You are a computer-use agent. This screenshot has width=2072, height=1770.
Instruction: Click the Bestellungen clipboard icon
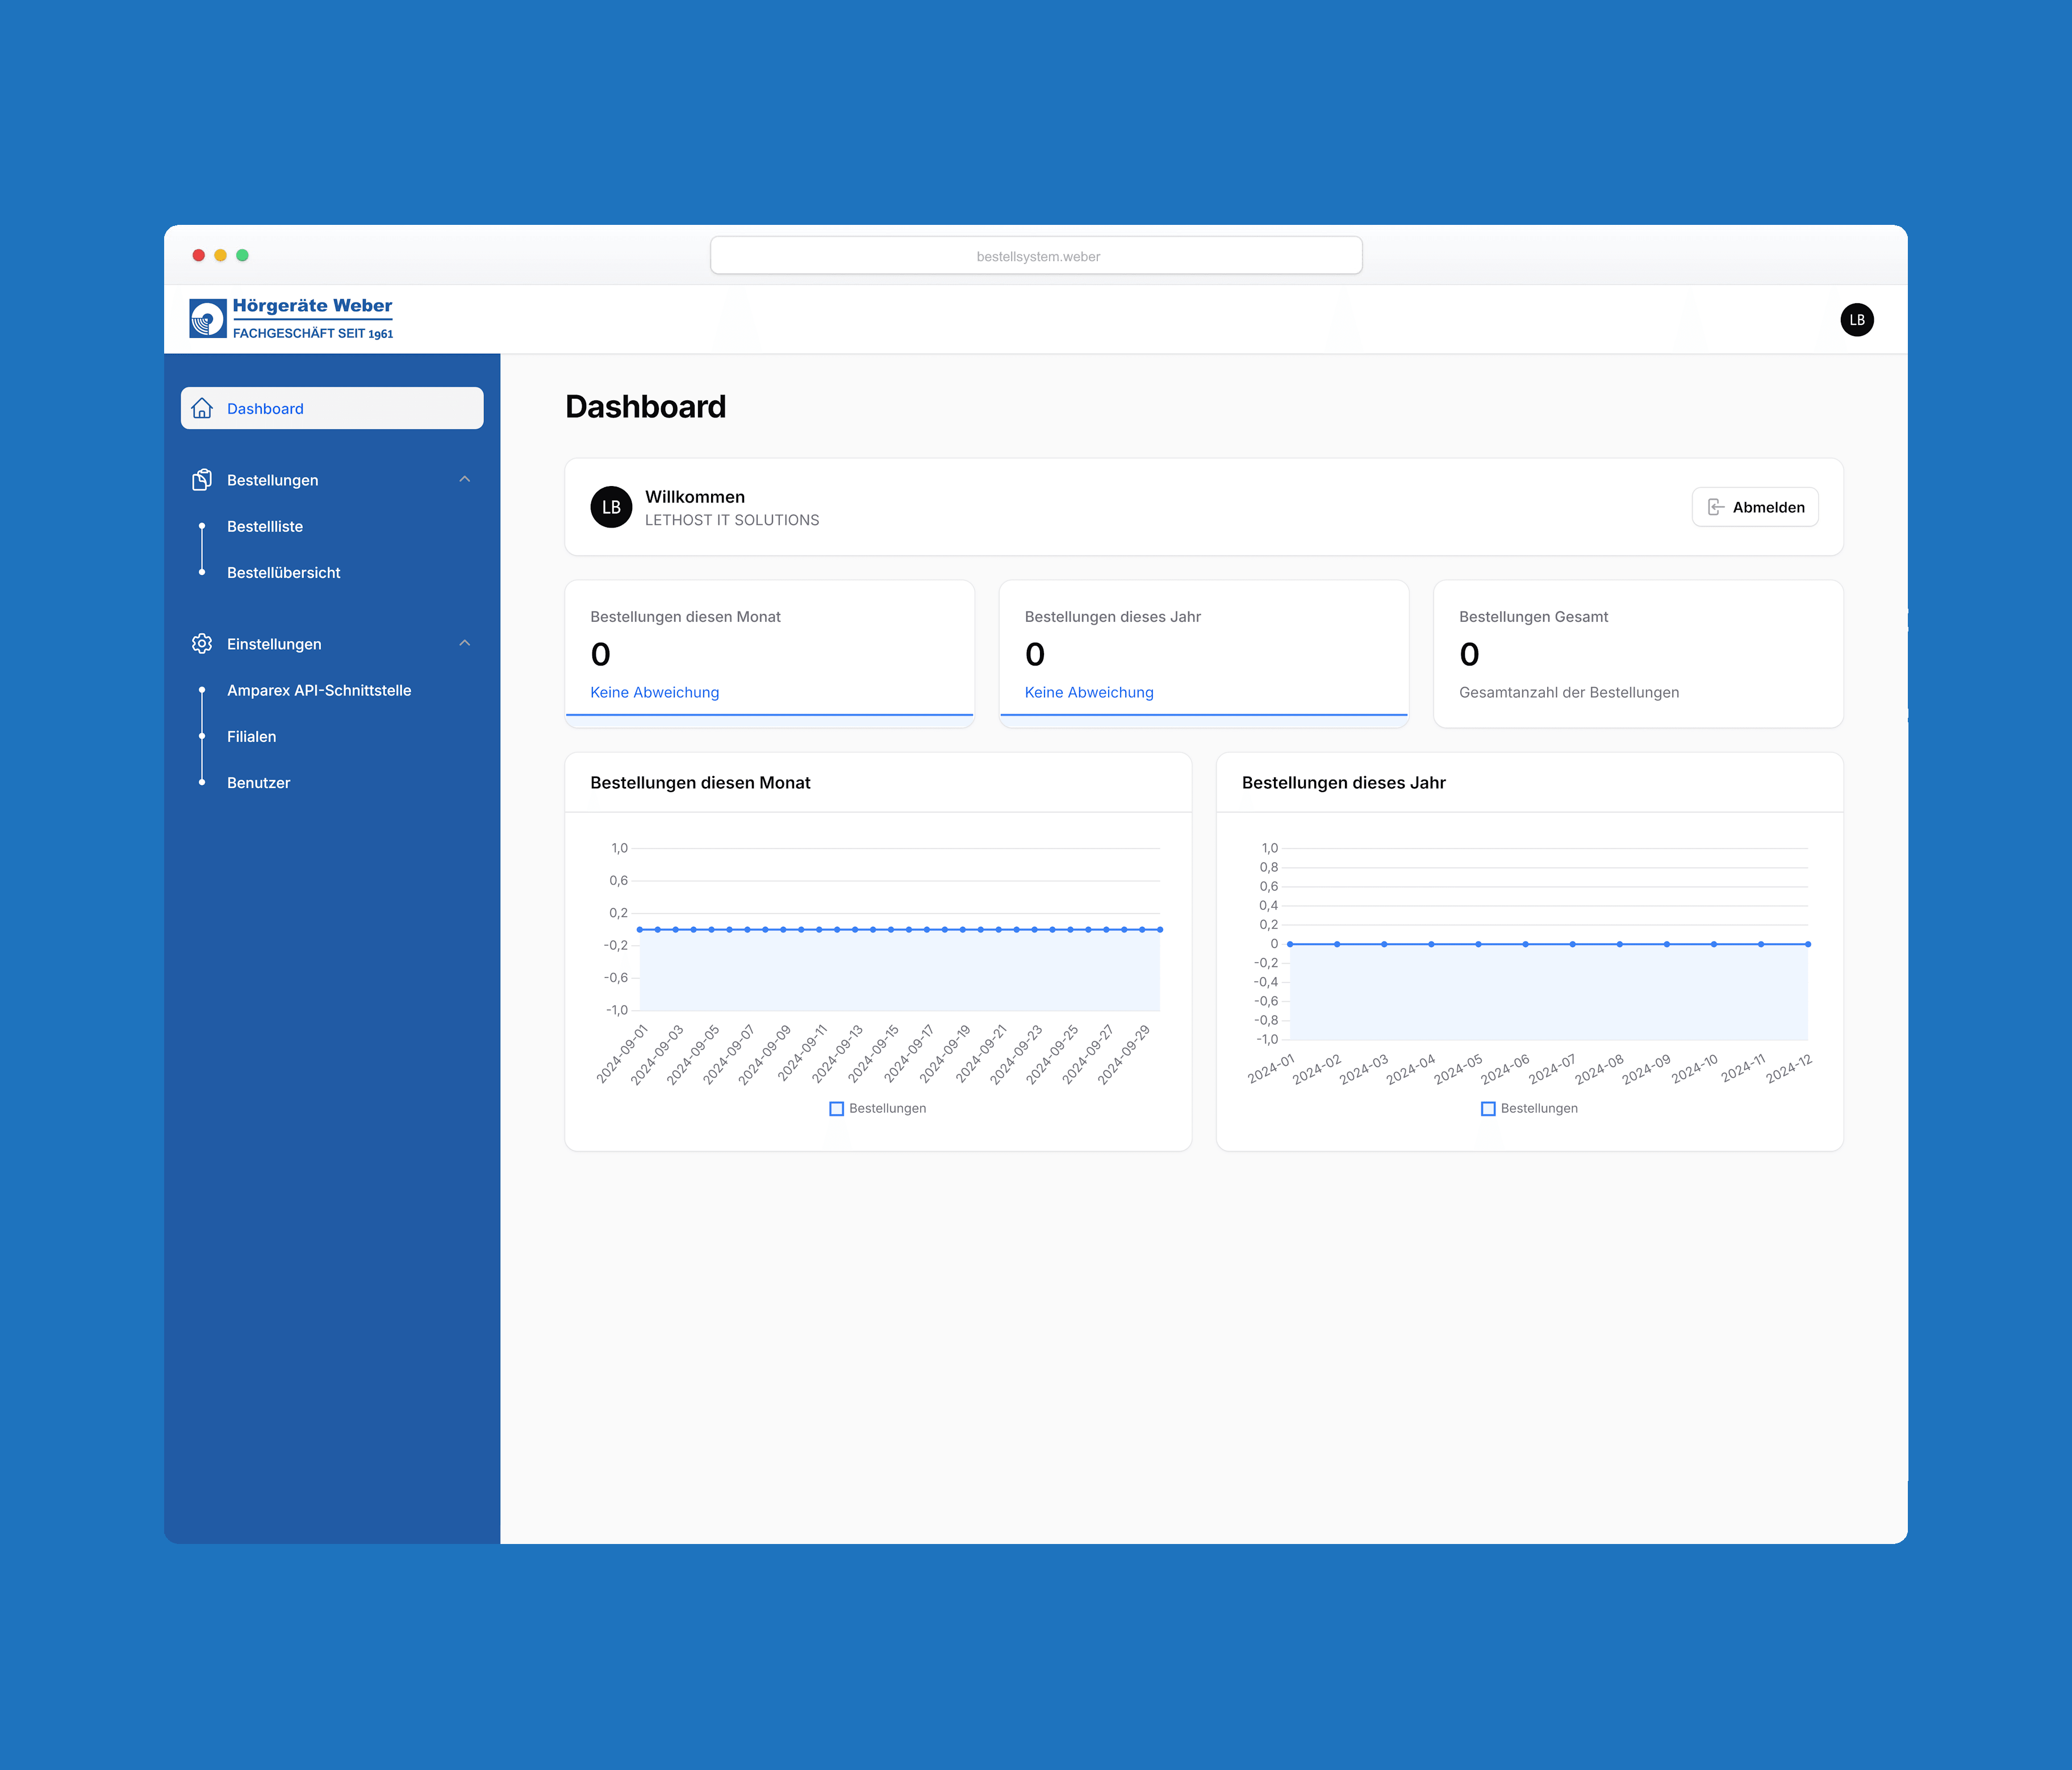202,480
